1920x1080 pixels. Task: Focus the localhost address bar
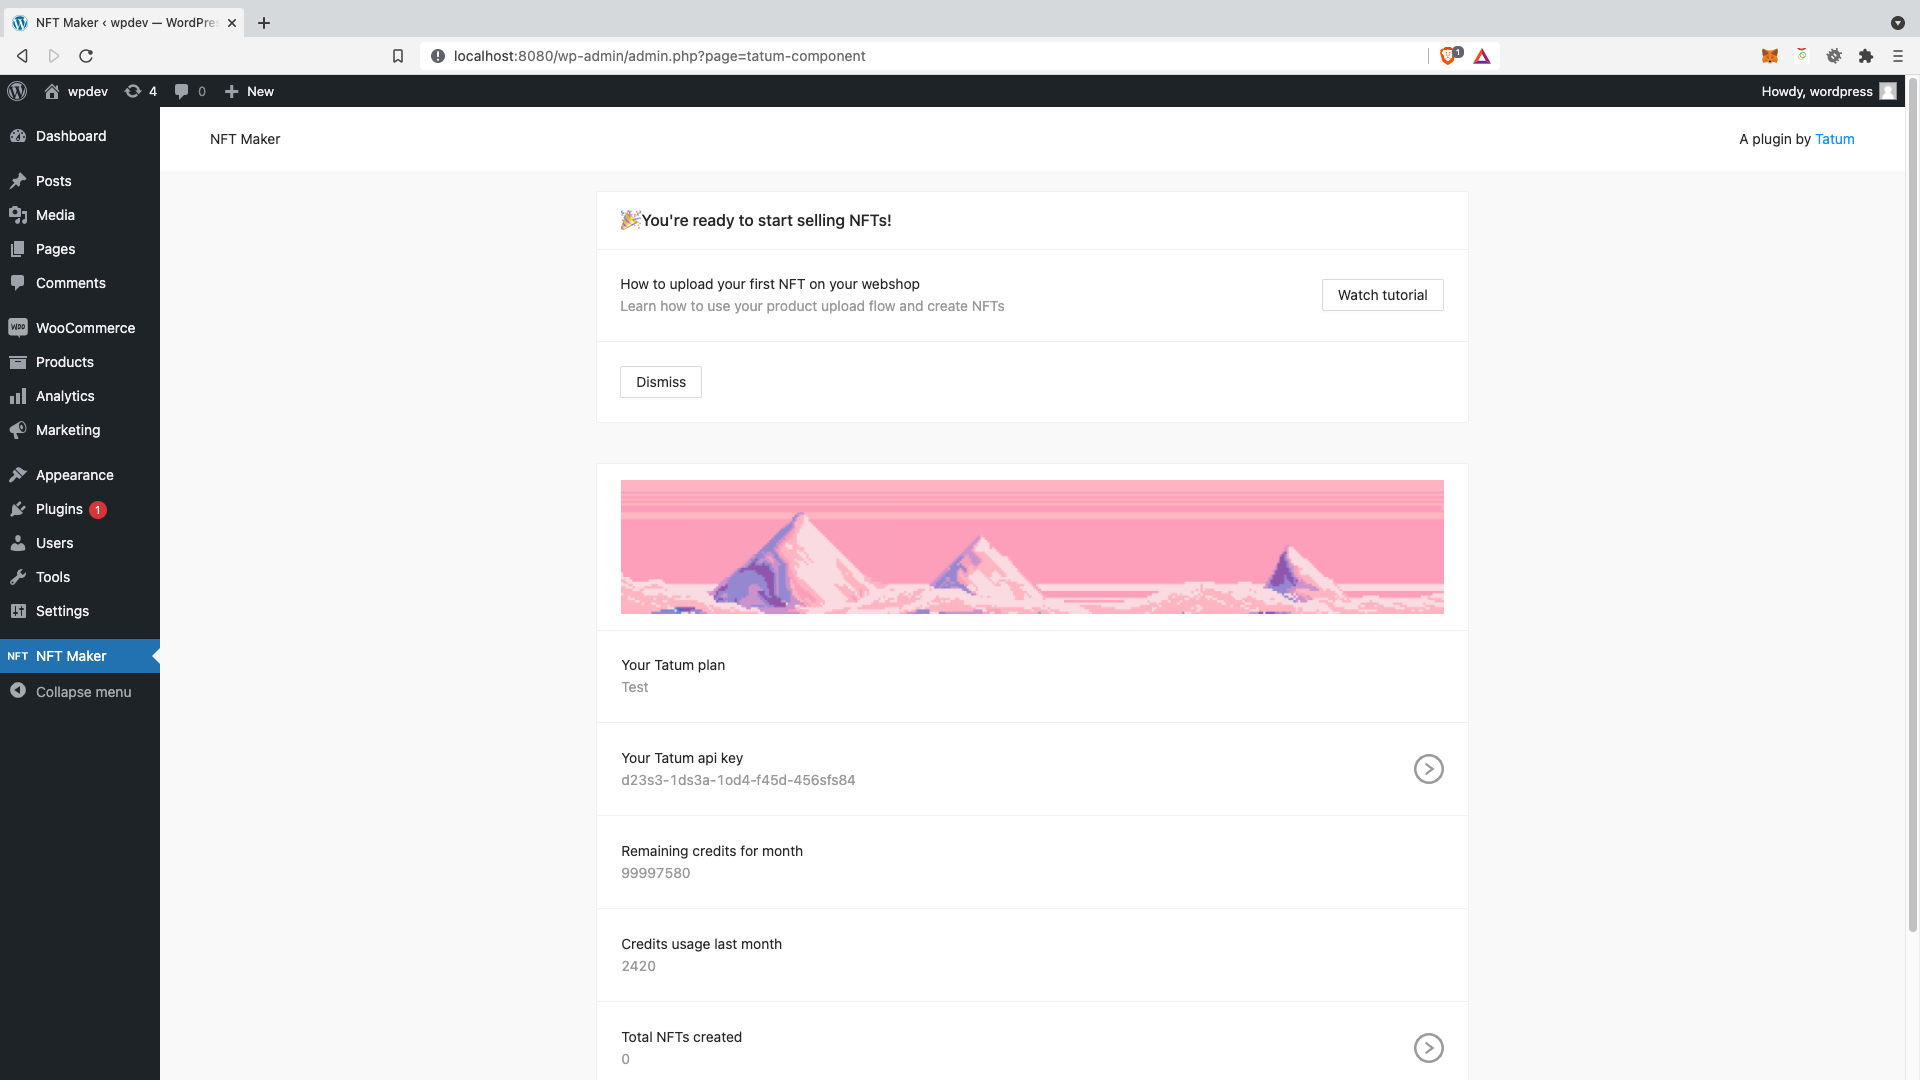(925, 56)
